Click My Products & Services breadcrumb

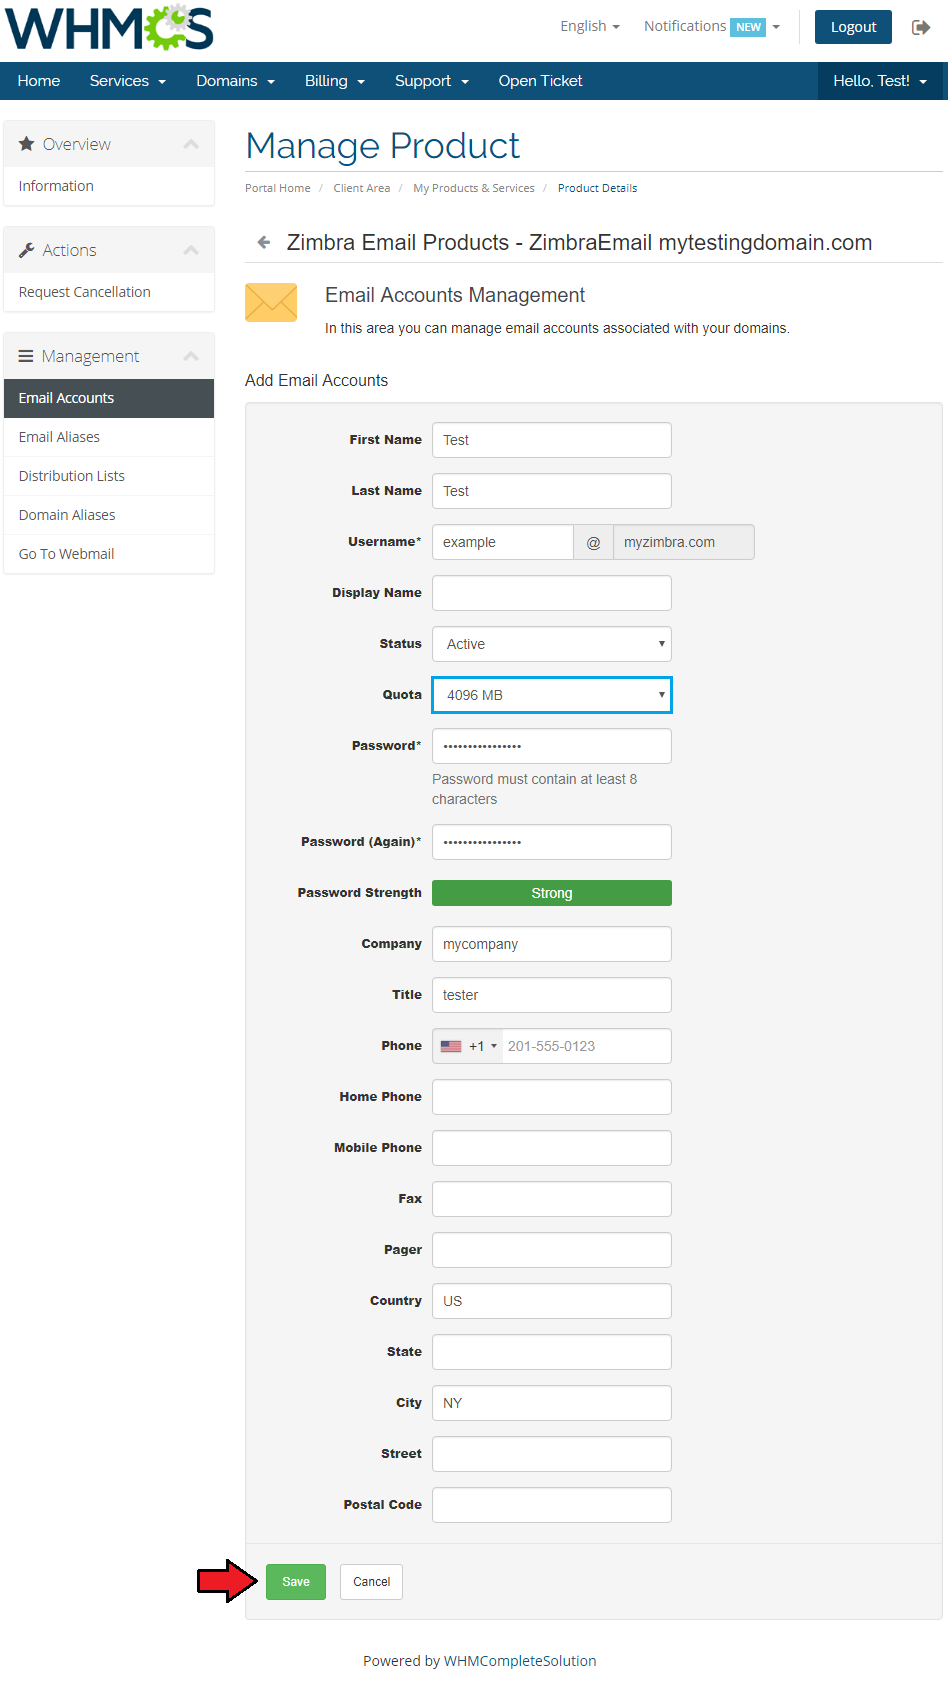474,188
